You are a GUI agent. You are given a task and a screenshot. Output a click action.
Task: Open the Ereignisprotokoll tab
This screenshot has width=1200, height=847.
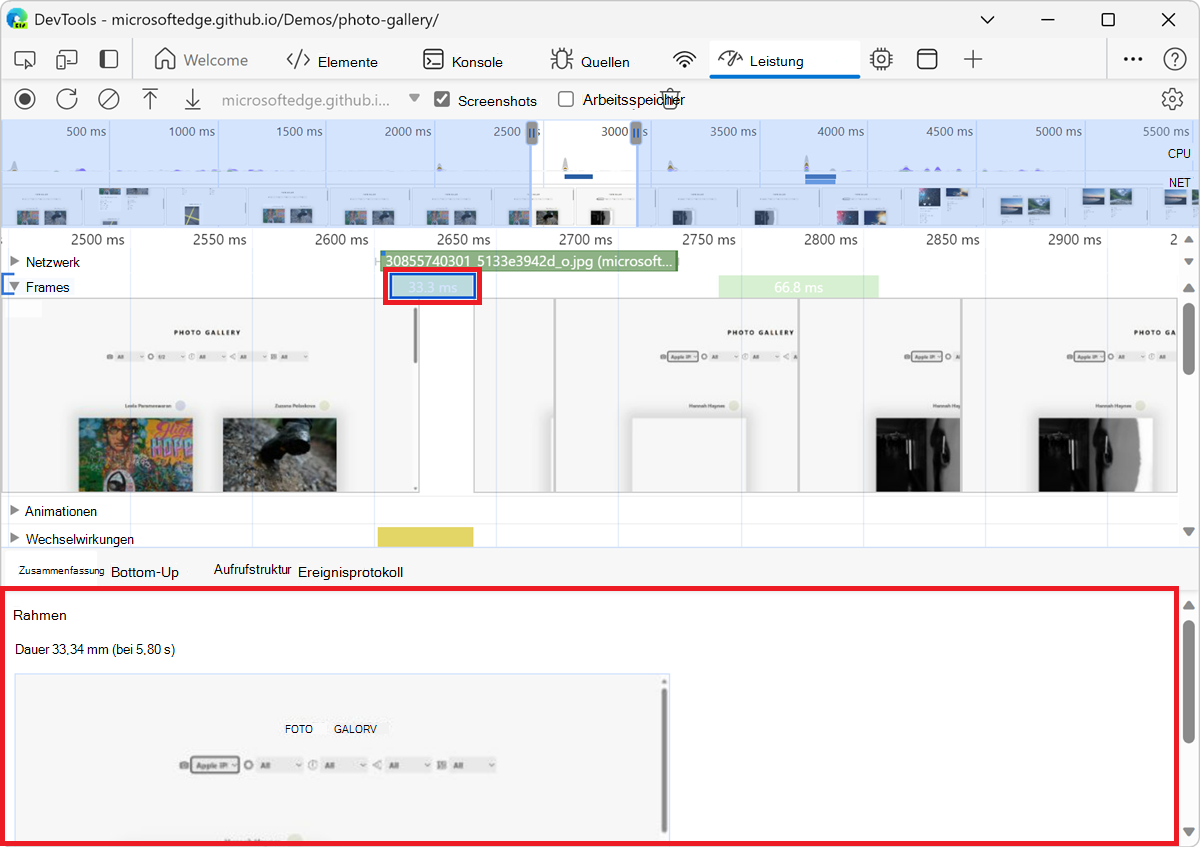352,571
